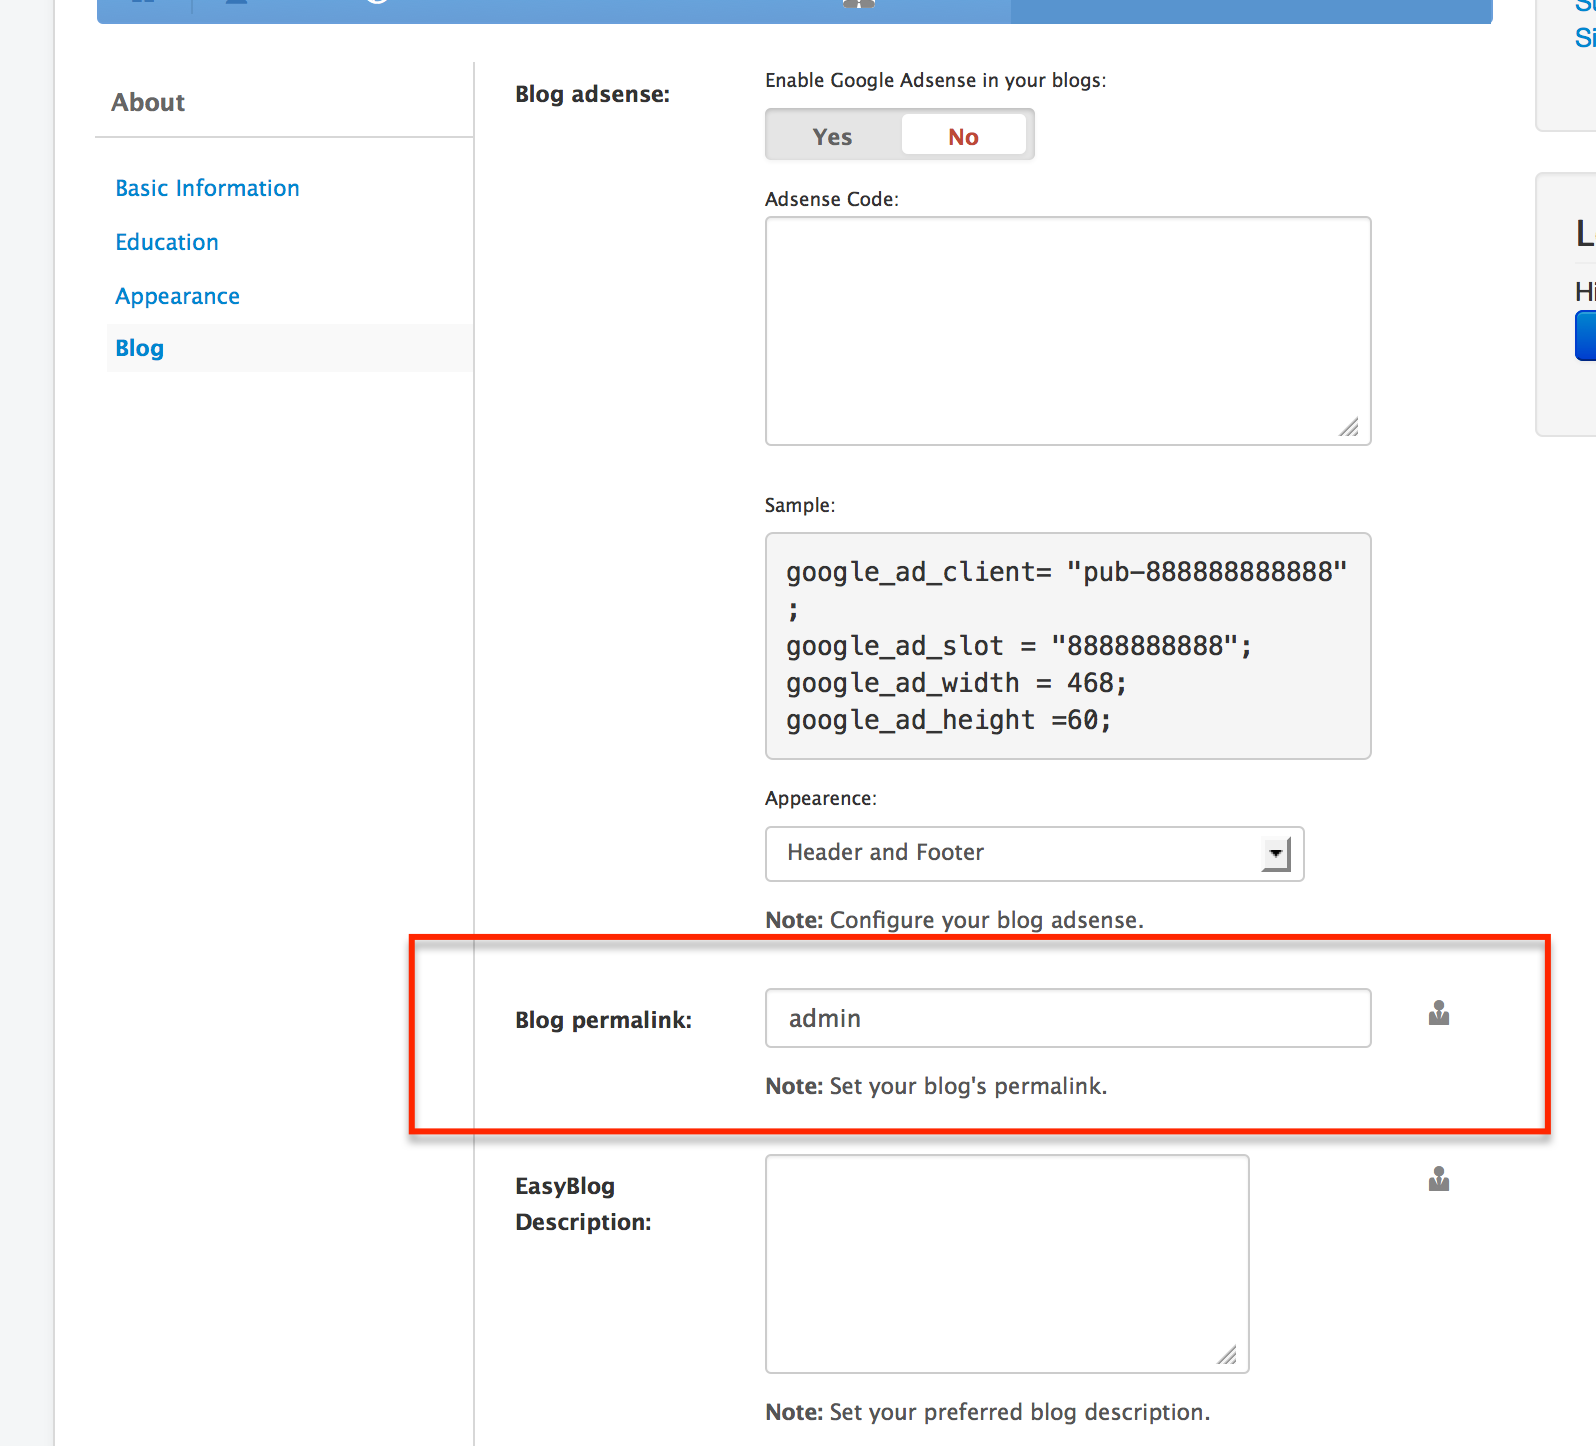Click the sample Adsense code block
The height and width of the screenshot is (1446, 1596).
[x=1067, y=645]
